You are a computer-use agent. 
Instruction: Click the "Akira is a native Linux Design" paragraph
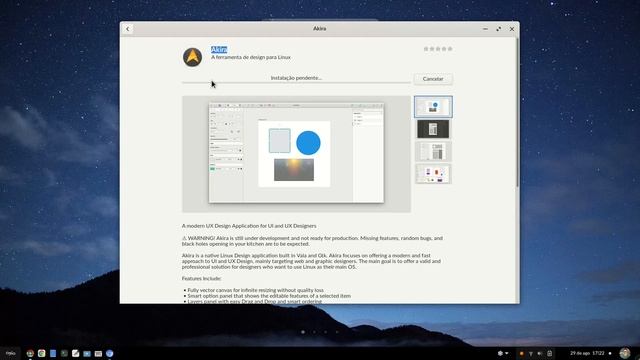[311, 261]
